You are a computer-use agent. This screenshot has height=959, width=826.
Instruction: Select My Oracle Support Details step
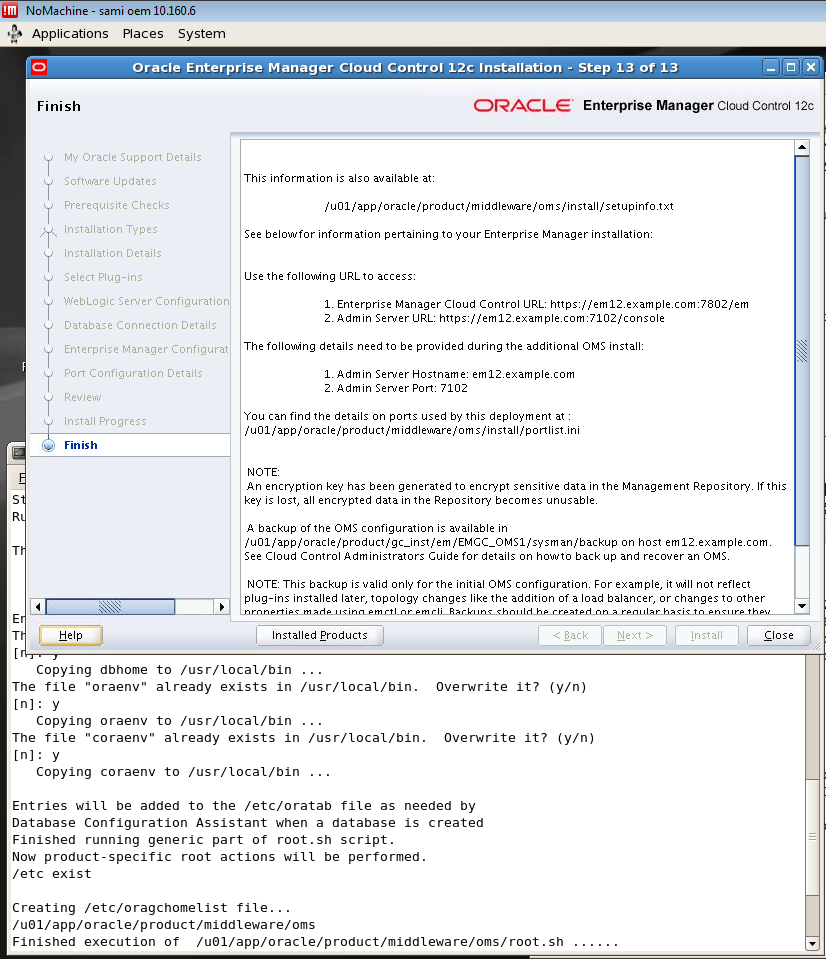coord(133,157)
